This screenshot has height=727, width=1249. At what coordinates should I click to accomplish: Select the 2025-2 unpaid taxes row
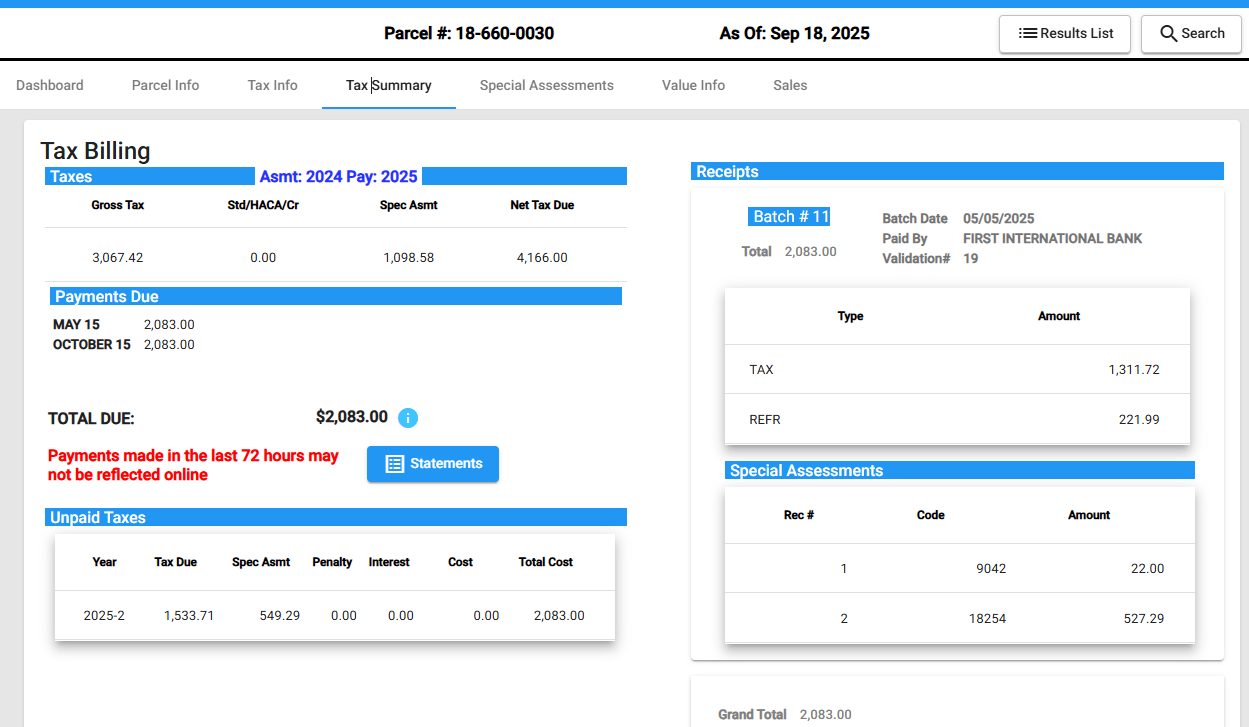[334, 616]
